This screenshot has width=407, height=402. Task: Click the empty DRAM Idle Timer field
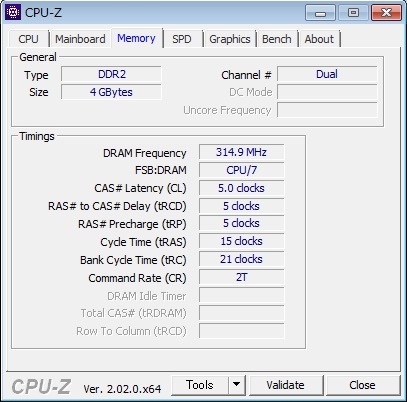pos(242,295)
